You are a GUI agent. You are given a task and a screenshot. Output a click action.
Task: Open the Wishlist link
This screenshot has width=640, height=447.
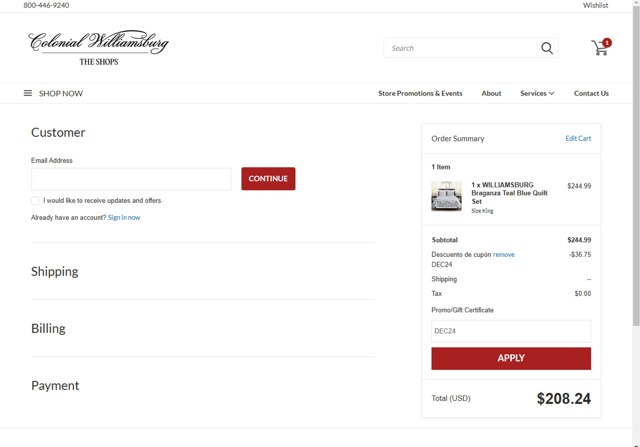tap(595, 5)
